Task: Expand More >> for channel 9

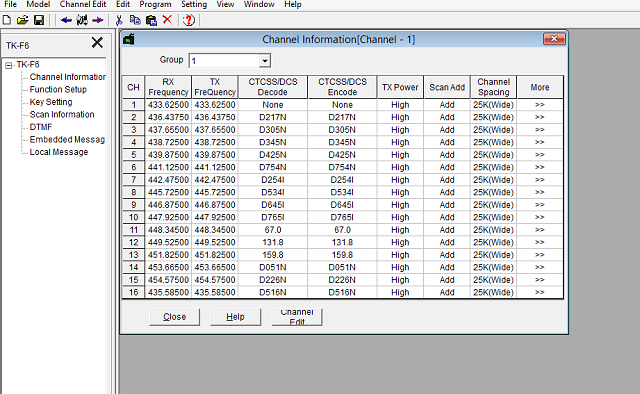Action: 540,205
